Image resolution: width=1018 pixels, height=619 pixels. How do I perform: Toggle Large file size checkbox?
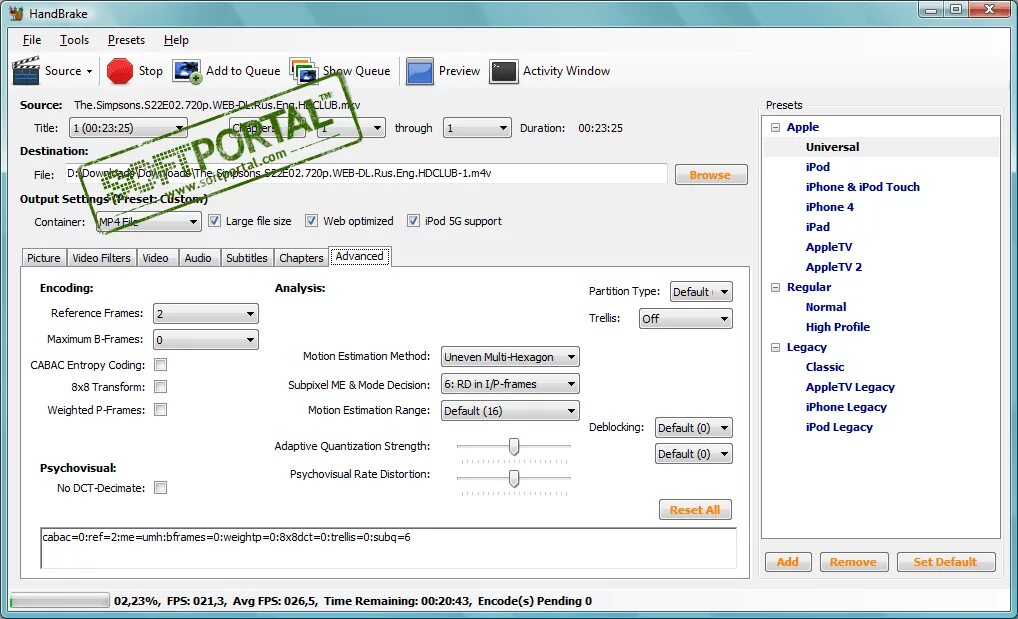coord(214,221)
